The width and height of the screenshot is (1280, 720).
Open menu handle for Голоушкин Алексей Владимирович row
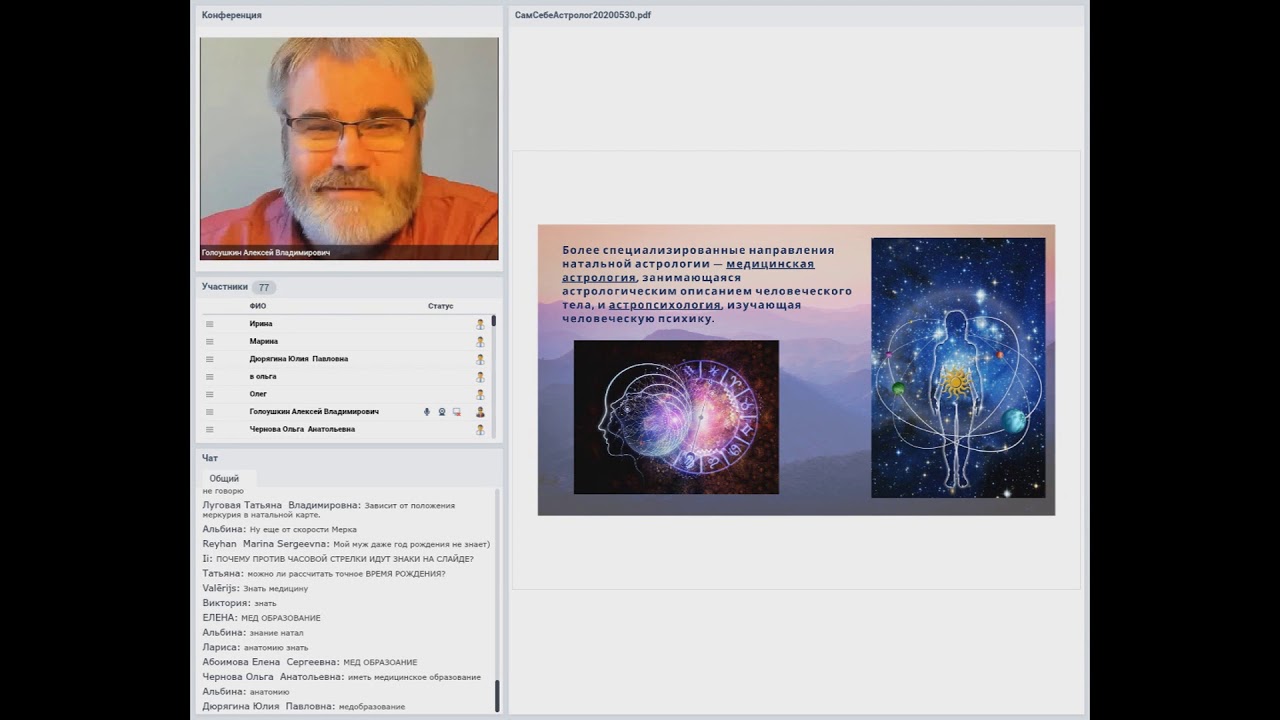click(210, 412)
